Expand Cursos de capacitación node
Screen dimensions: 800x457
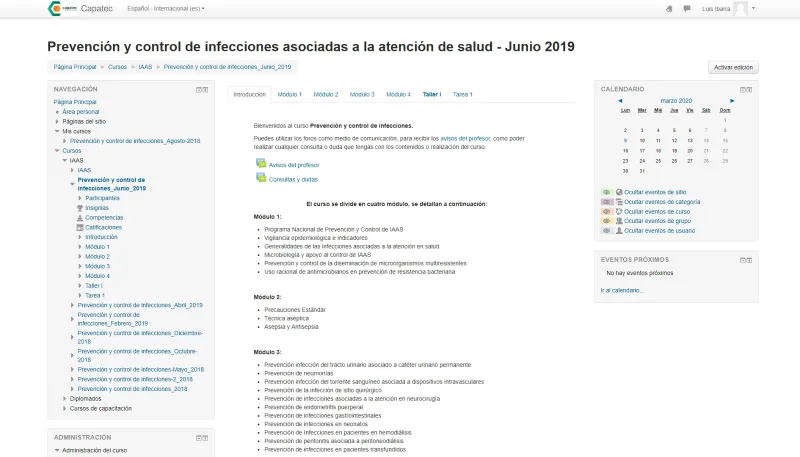click(x=65, y=408)
